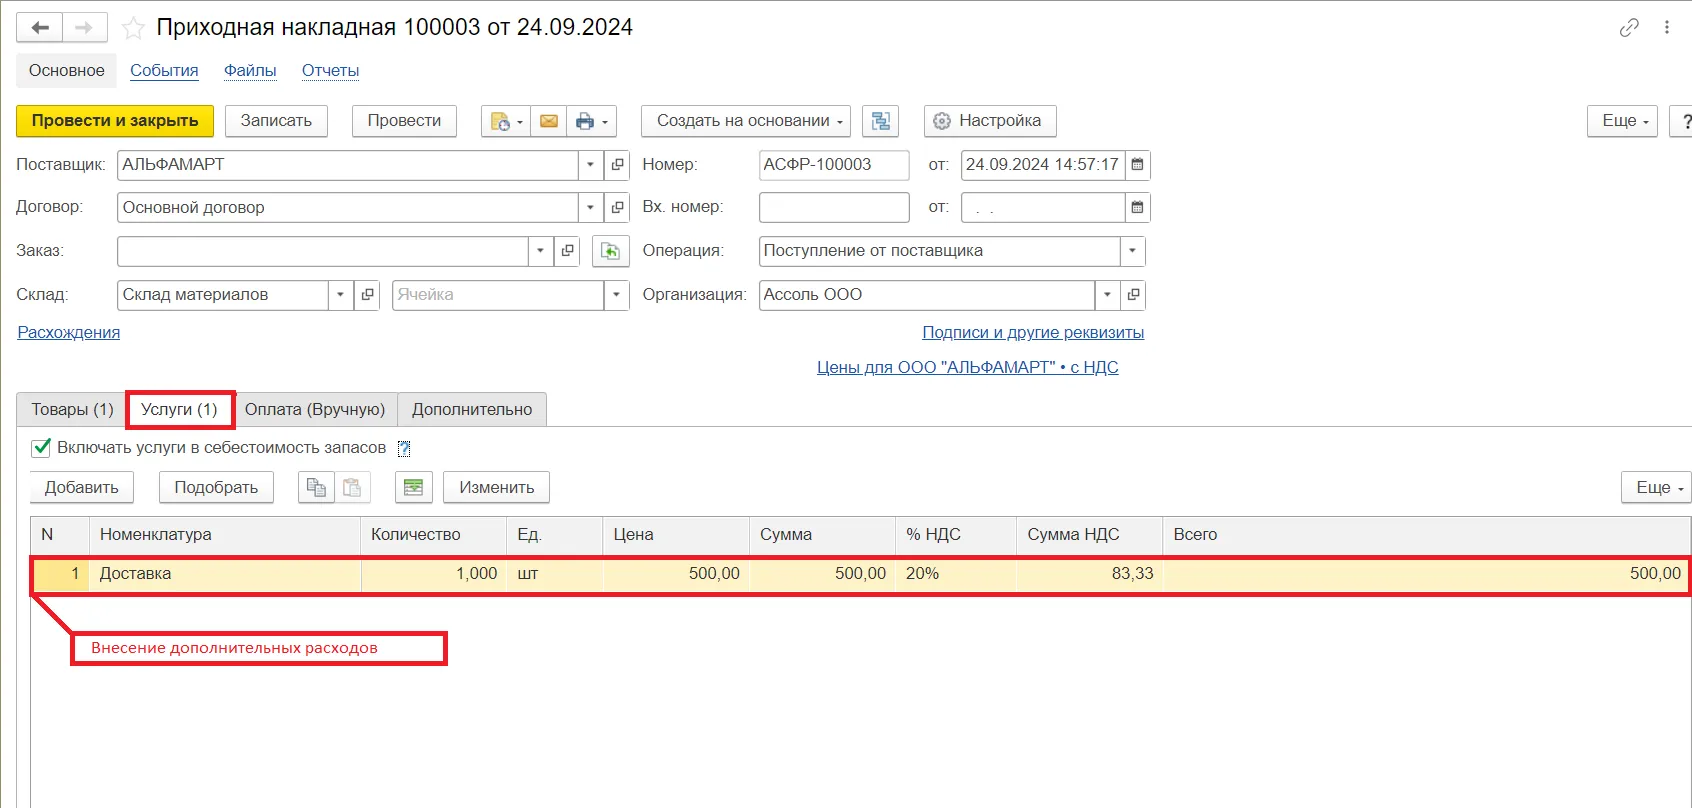Open the Дополнительно tab

[x=472, y=410]
